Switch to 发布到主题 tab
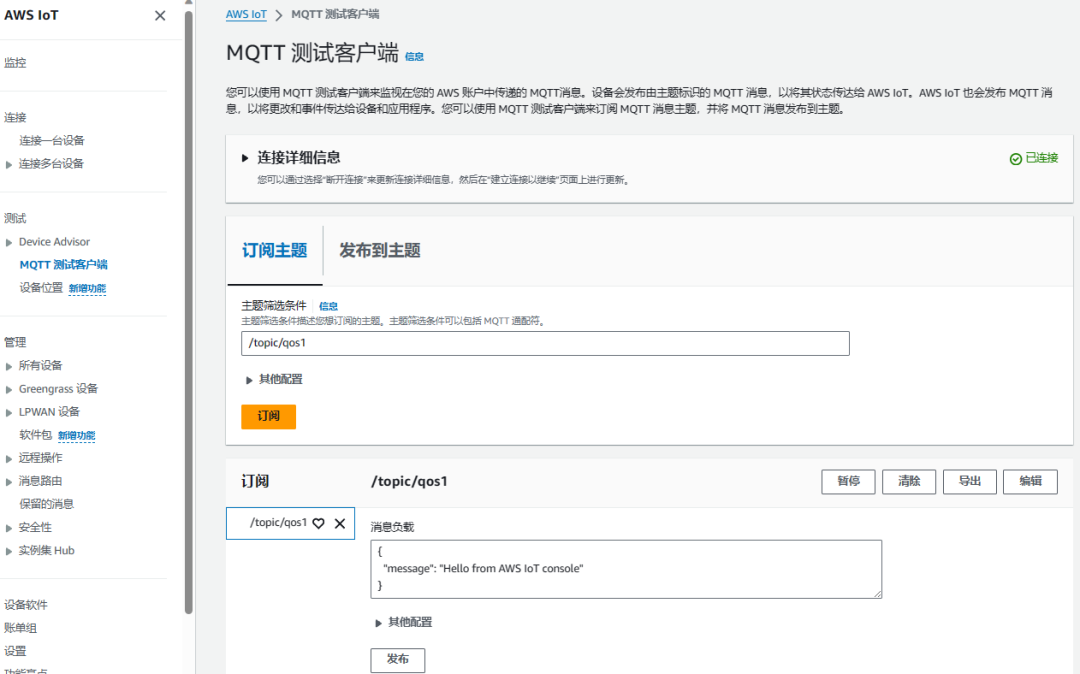The width and height of the screenshot is (1080, 674). pos(380,251)
